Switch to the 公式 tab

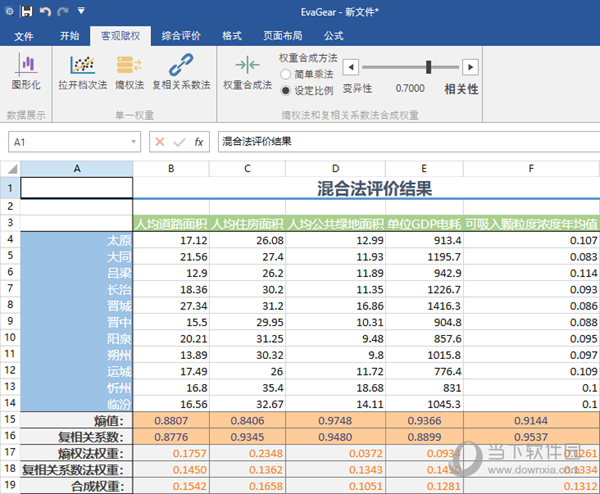coord(334,36)
